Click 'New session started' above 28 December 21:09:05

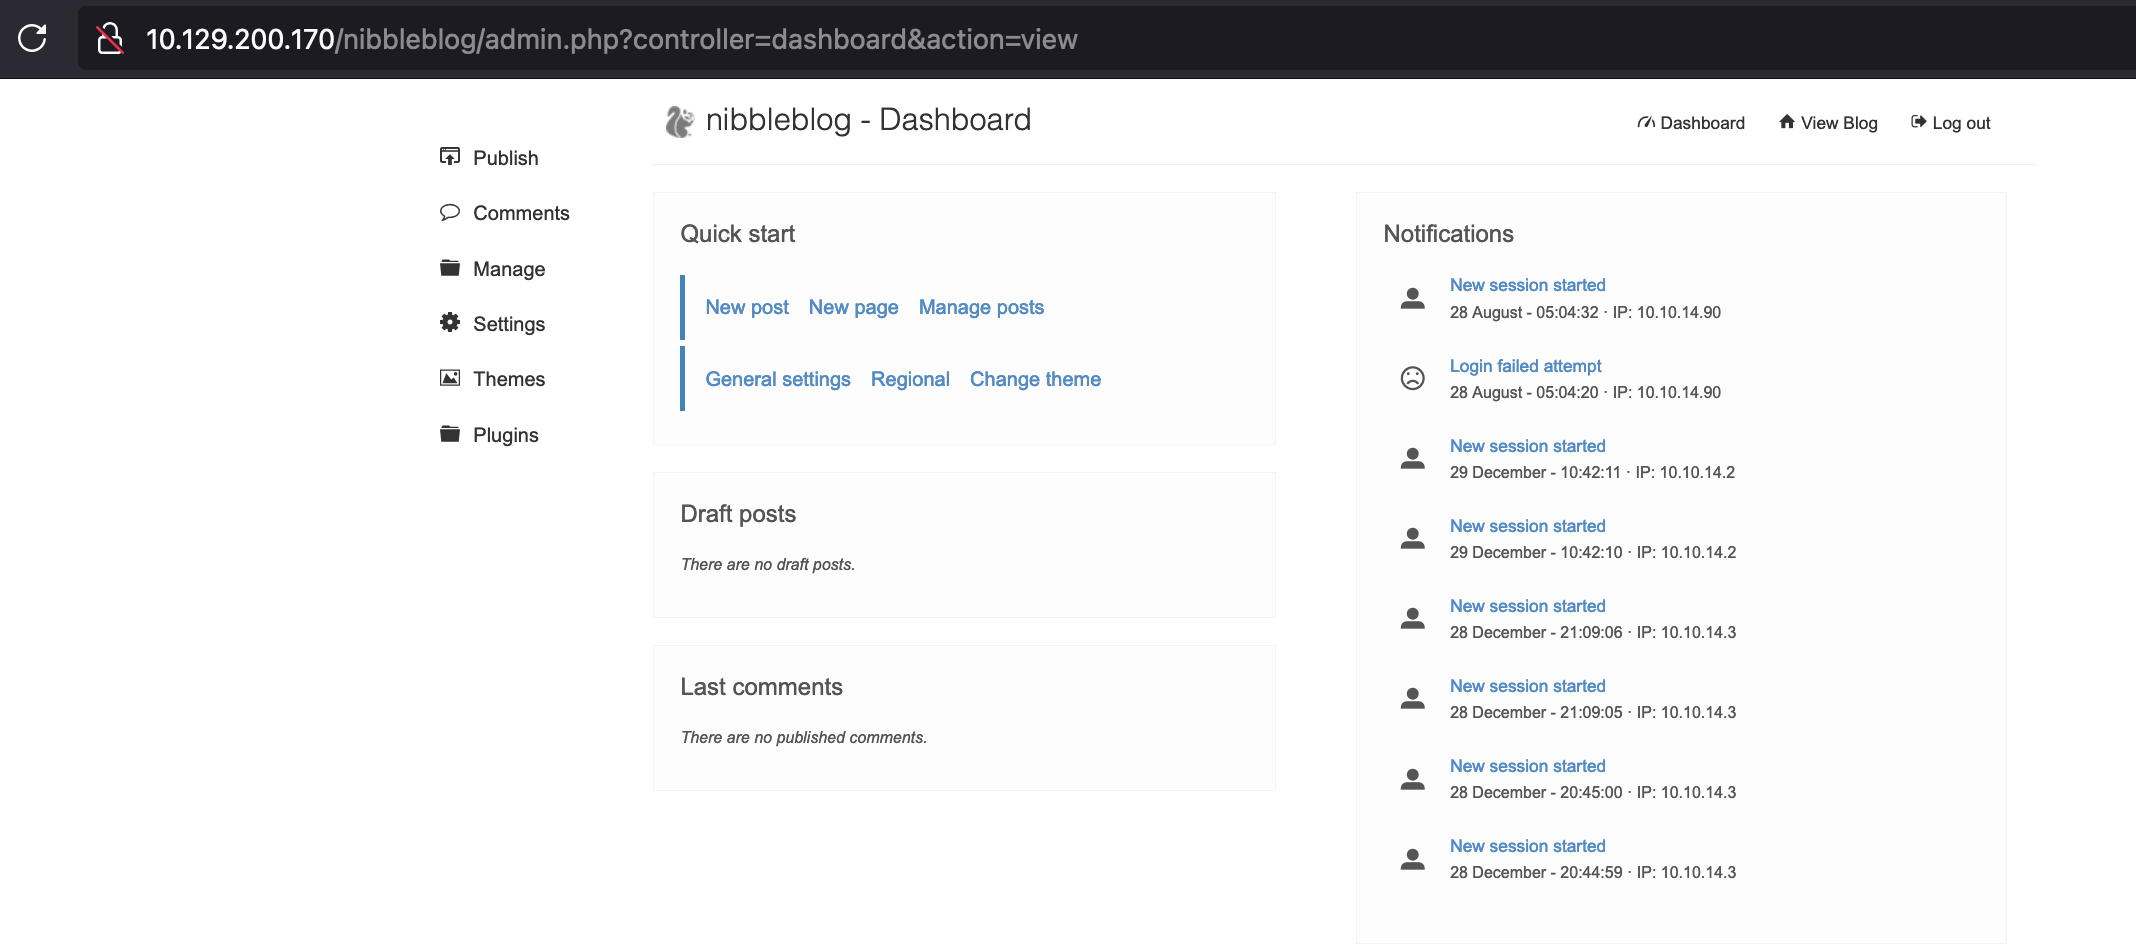click(1527, 686)
